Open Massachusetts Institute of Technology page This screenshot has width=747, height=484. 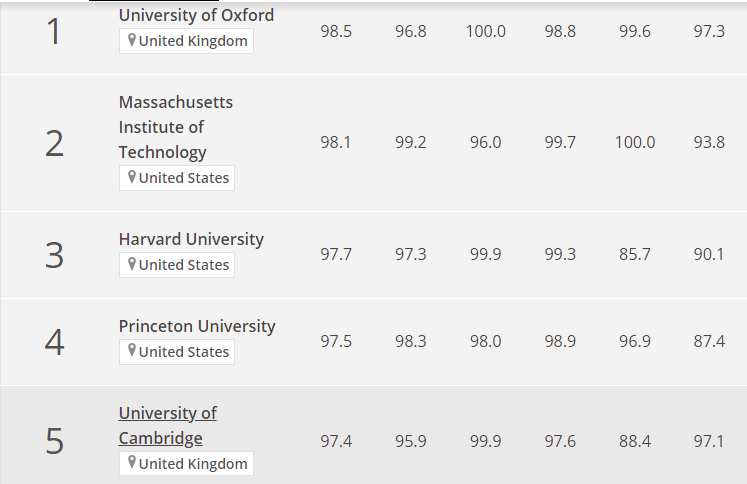[x=176, y=127]
